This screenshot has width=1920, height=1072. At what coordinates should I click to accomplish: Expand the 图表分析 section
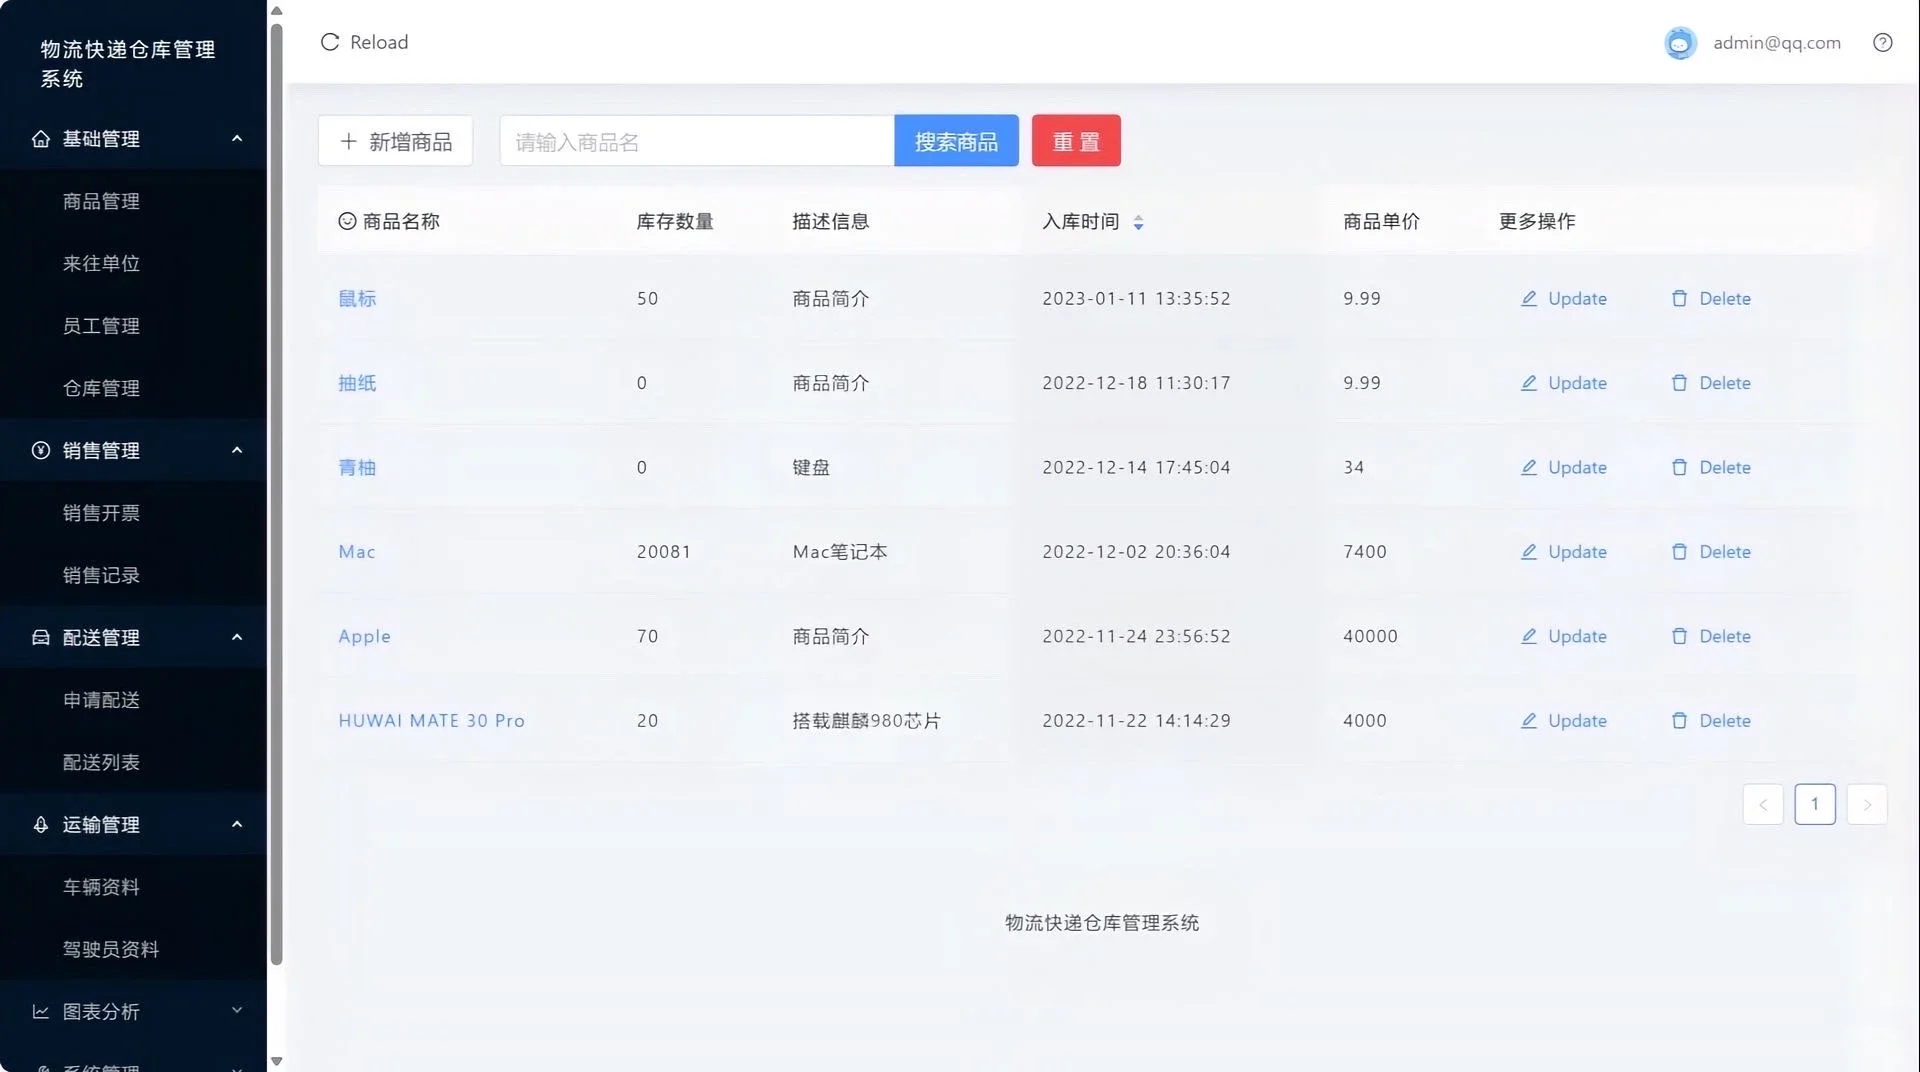pos(237,1011)
